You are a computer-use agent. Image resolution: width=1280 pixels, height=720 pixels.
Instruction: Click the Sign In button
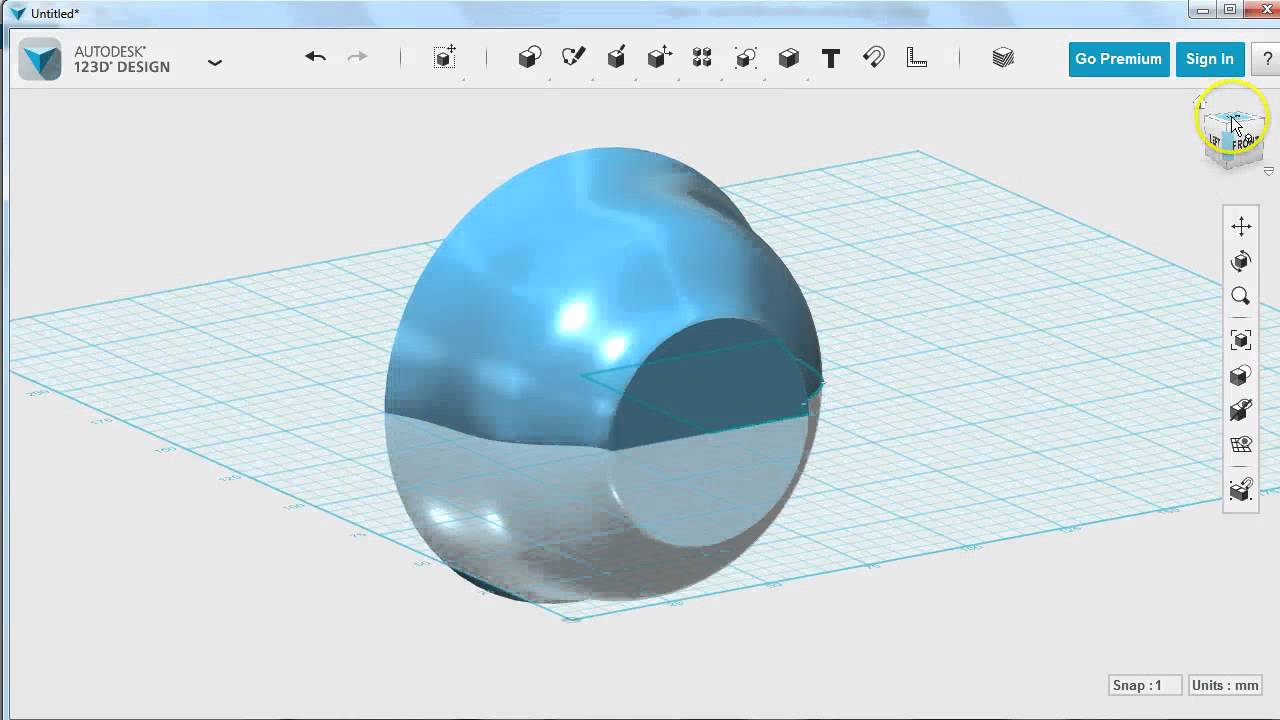(1210, 59)
